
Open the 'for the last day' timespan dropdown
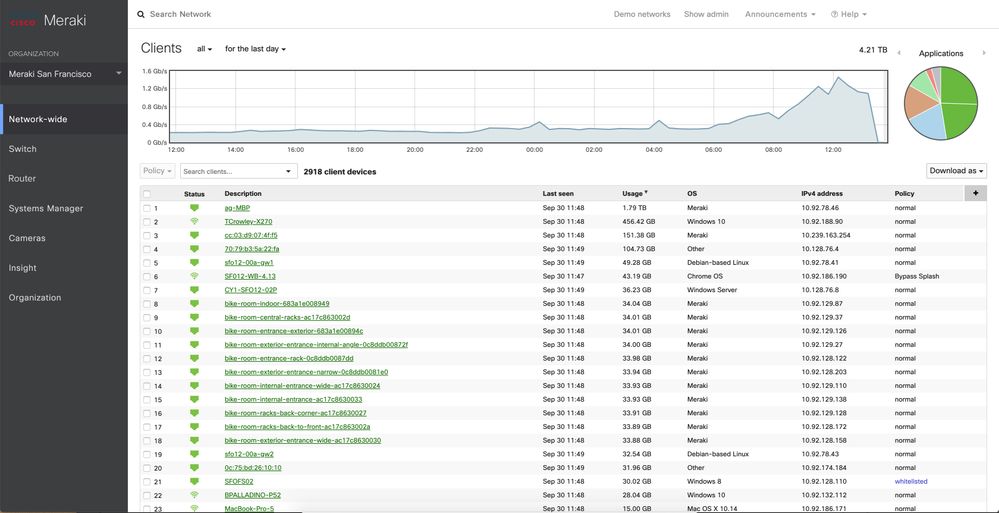[255, 49]
